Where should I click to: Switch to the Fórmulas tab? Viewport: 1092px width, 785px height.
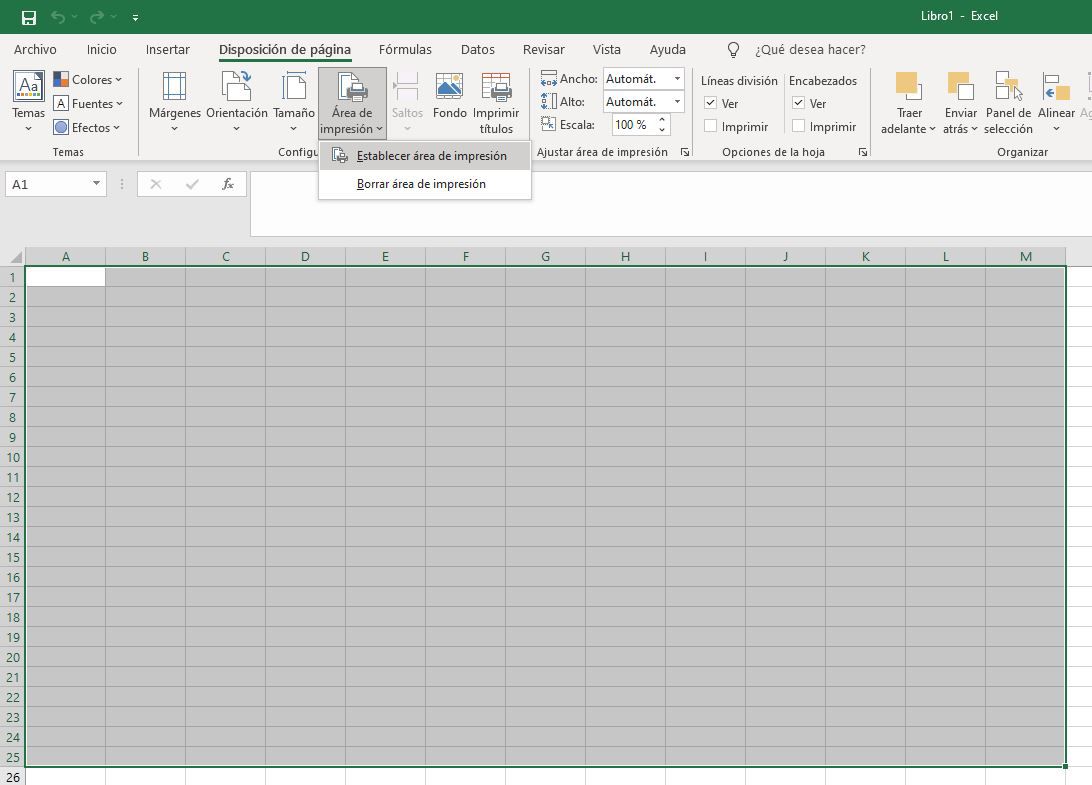(x=405, y=49)
